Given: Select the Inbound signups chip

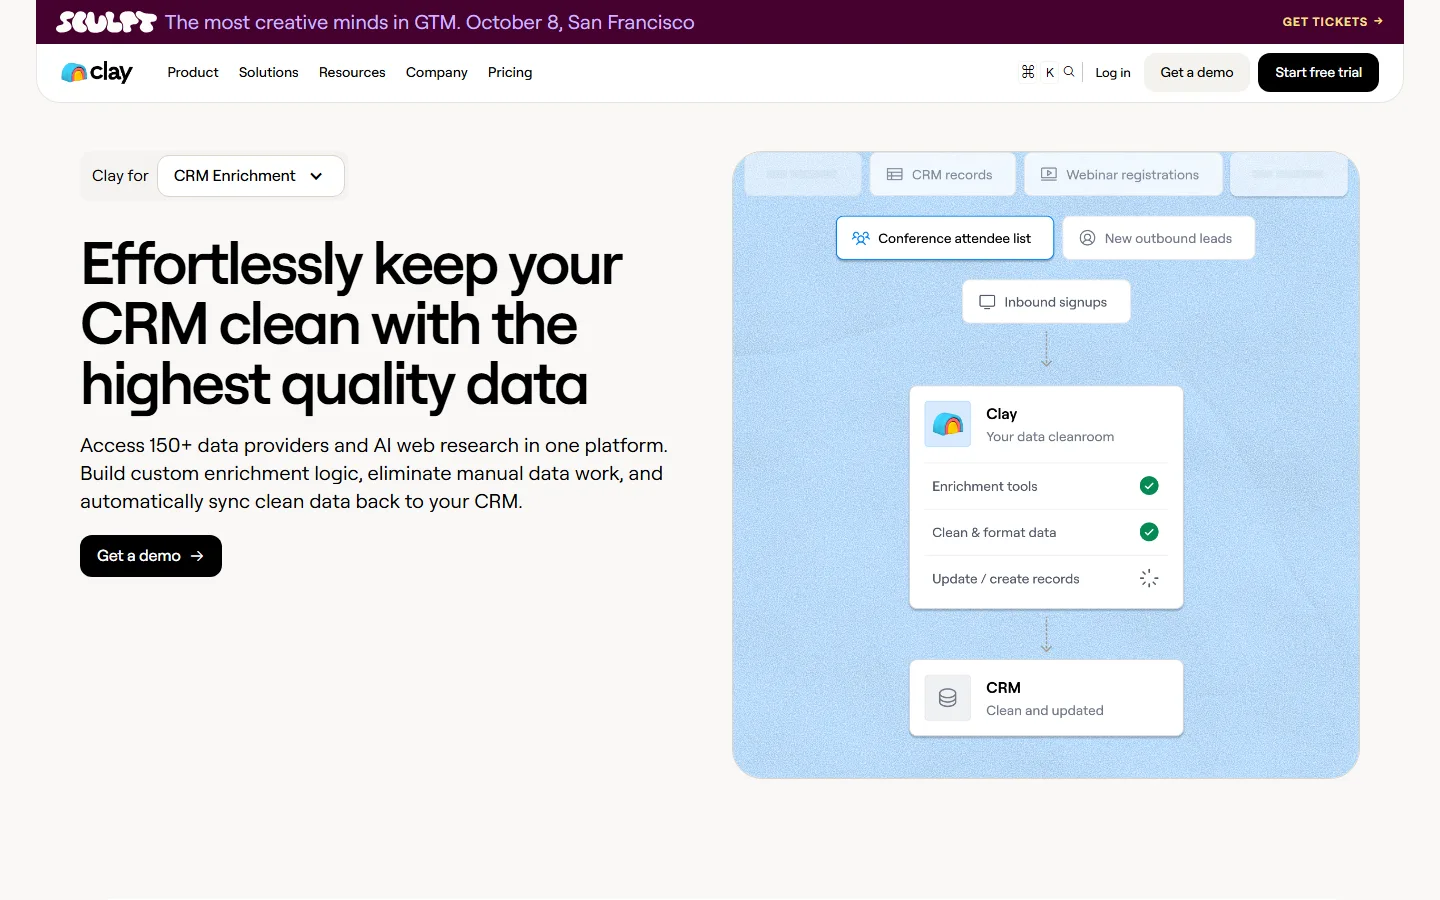Looking at the screenshot, I should tap(1046, 302).
